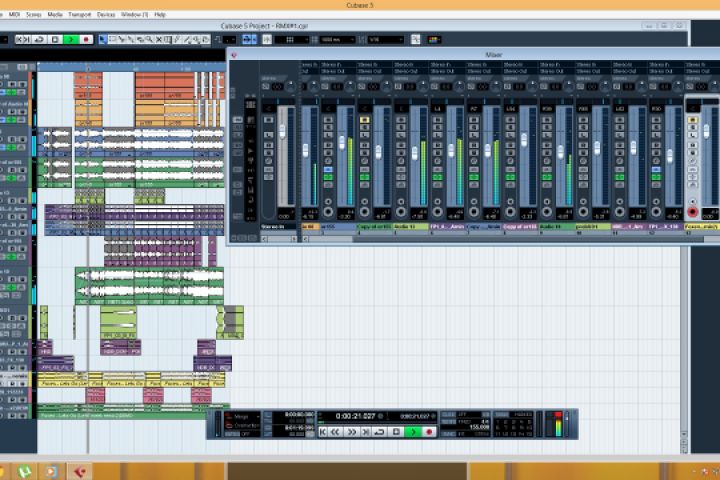This screenshot has height=480, width=720.
Task: Click the time display 0:00:21.027
Action: (x=355, y=416)
